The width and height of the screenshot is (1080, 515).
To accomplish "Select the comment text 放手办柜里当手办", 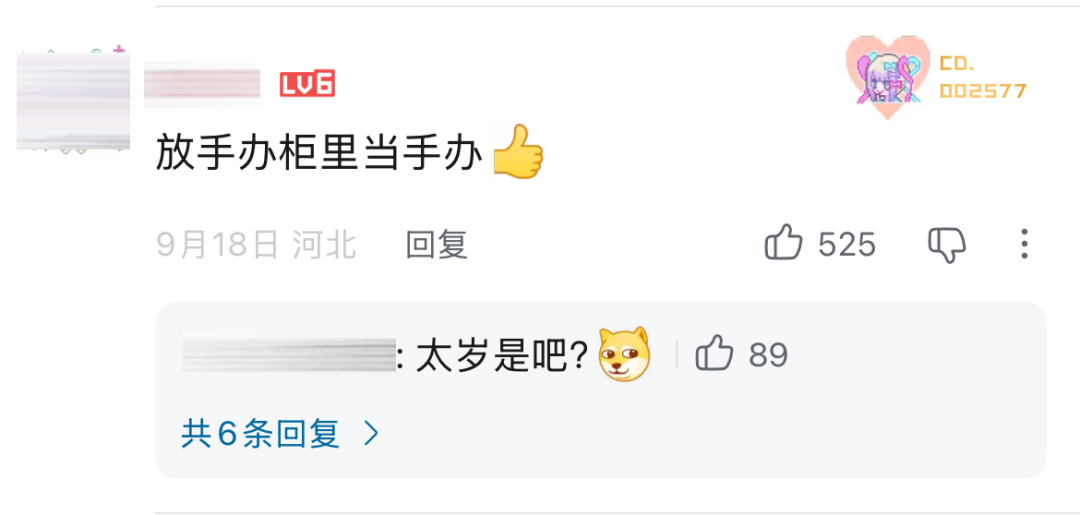I will (319, 153).
